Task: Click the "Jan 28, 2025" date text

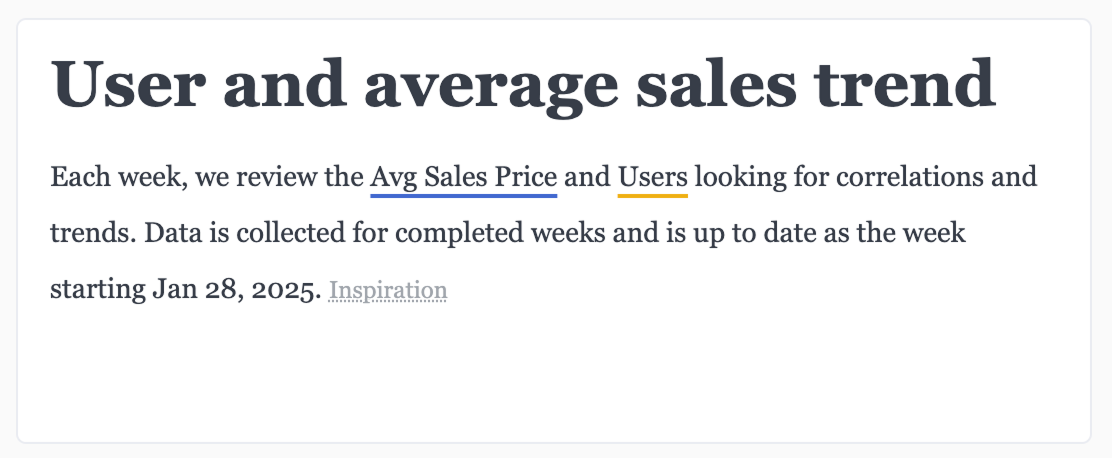Action: click(x=237, y=291)
